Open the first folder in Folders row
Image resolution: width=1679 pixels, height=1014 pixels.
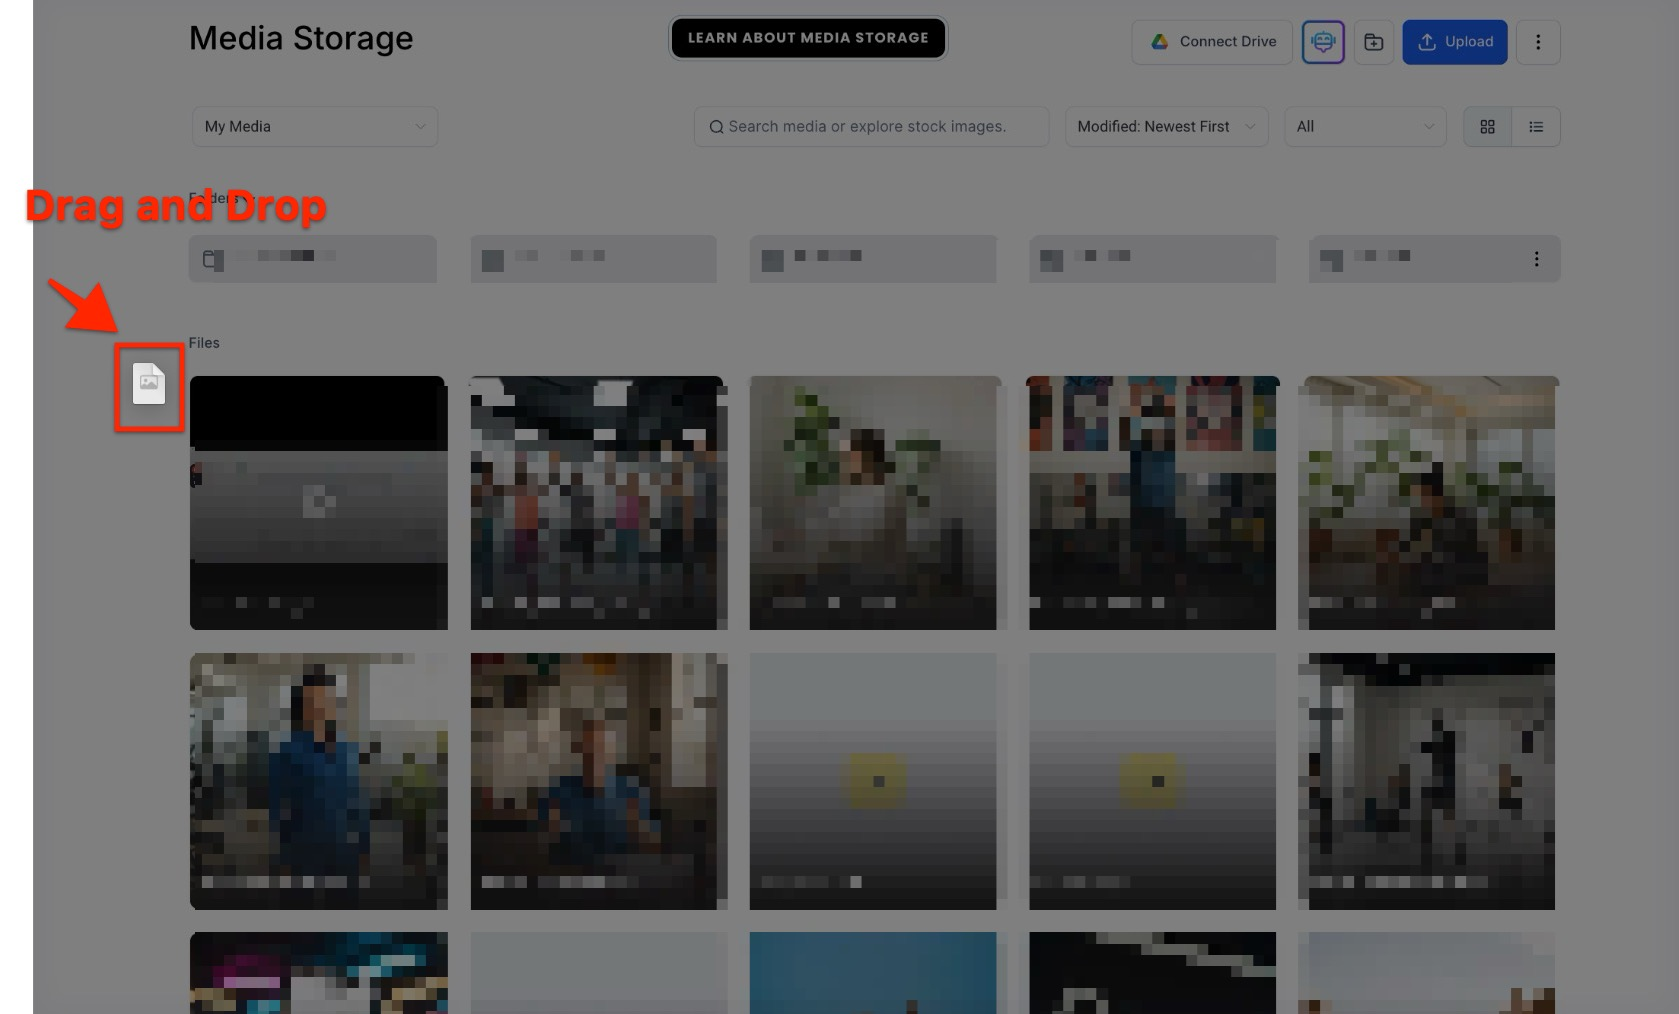pos(312,259)
